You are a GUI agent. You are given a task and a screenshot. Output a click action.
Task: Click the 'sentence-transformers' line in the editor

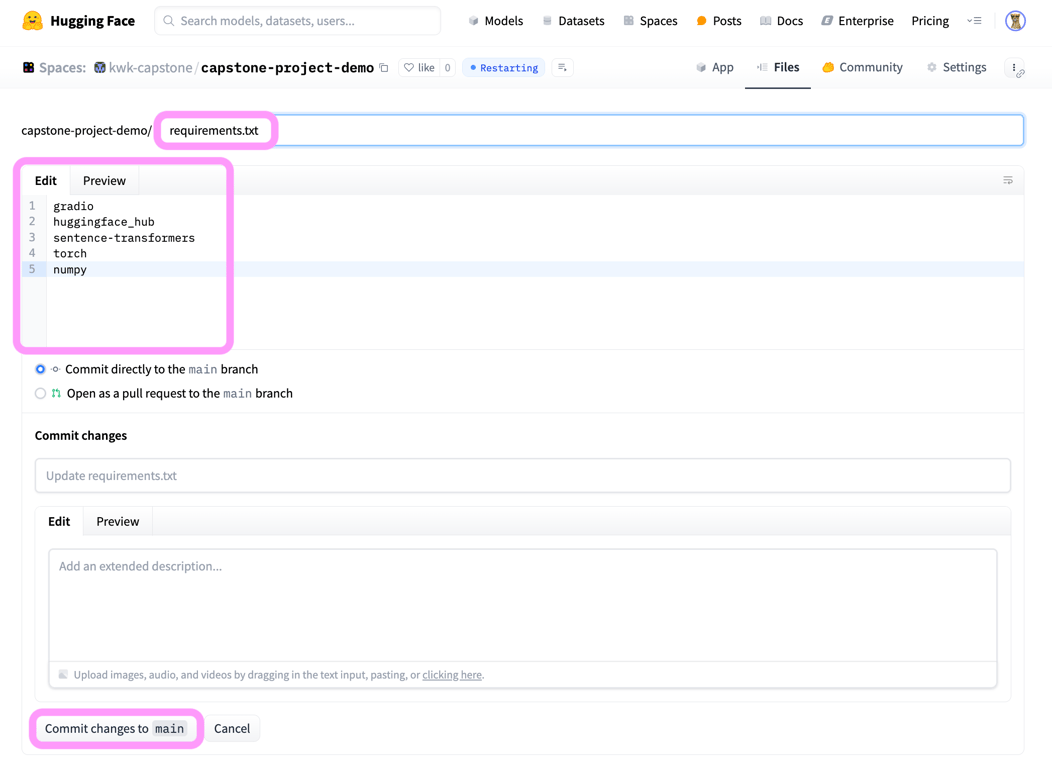click(x=124, y=237)
